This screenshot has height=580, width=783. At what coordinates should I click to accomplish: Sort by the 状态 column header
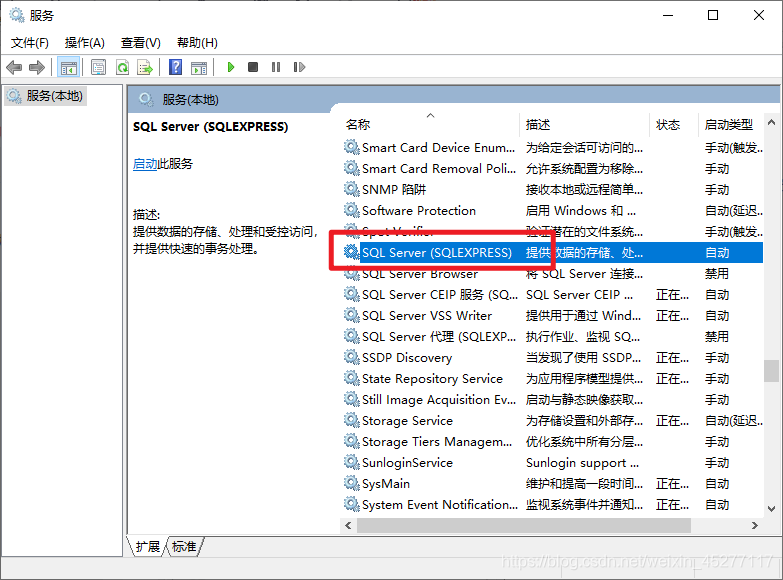click(x=674, y=124)
